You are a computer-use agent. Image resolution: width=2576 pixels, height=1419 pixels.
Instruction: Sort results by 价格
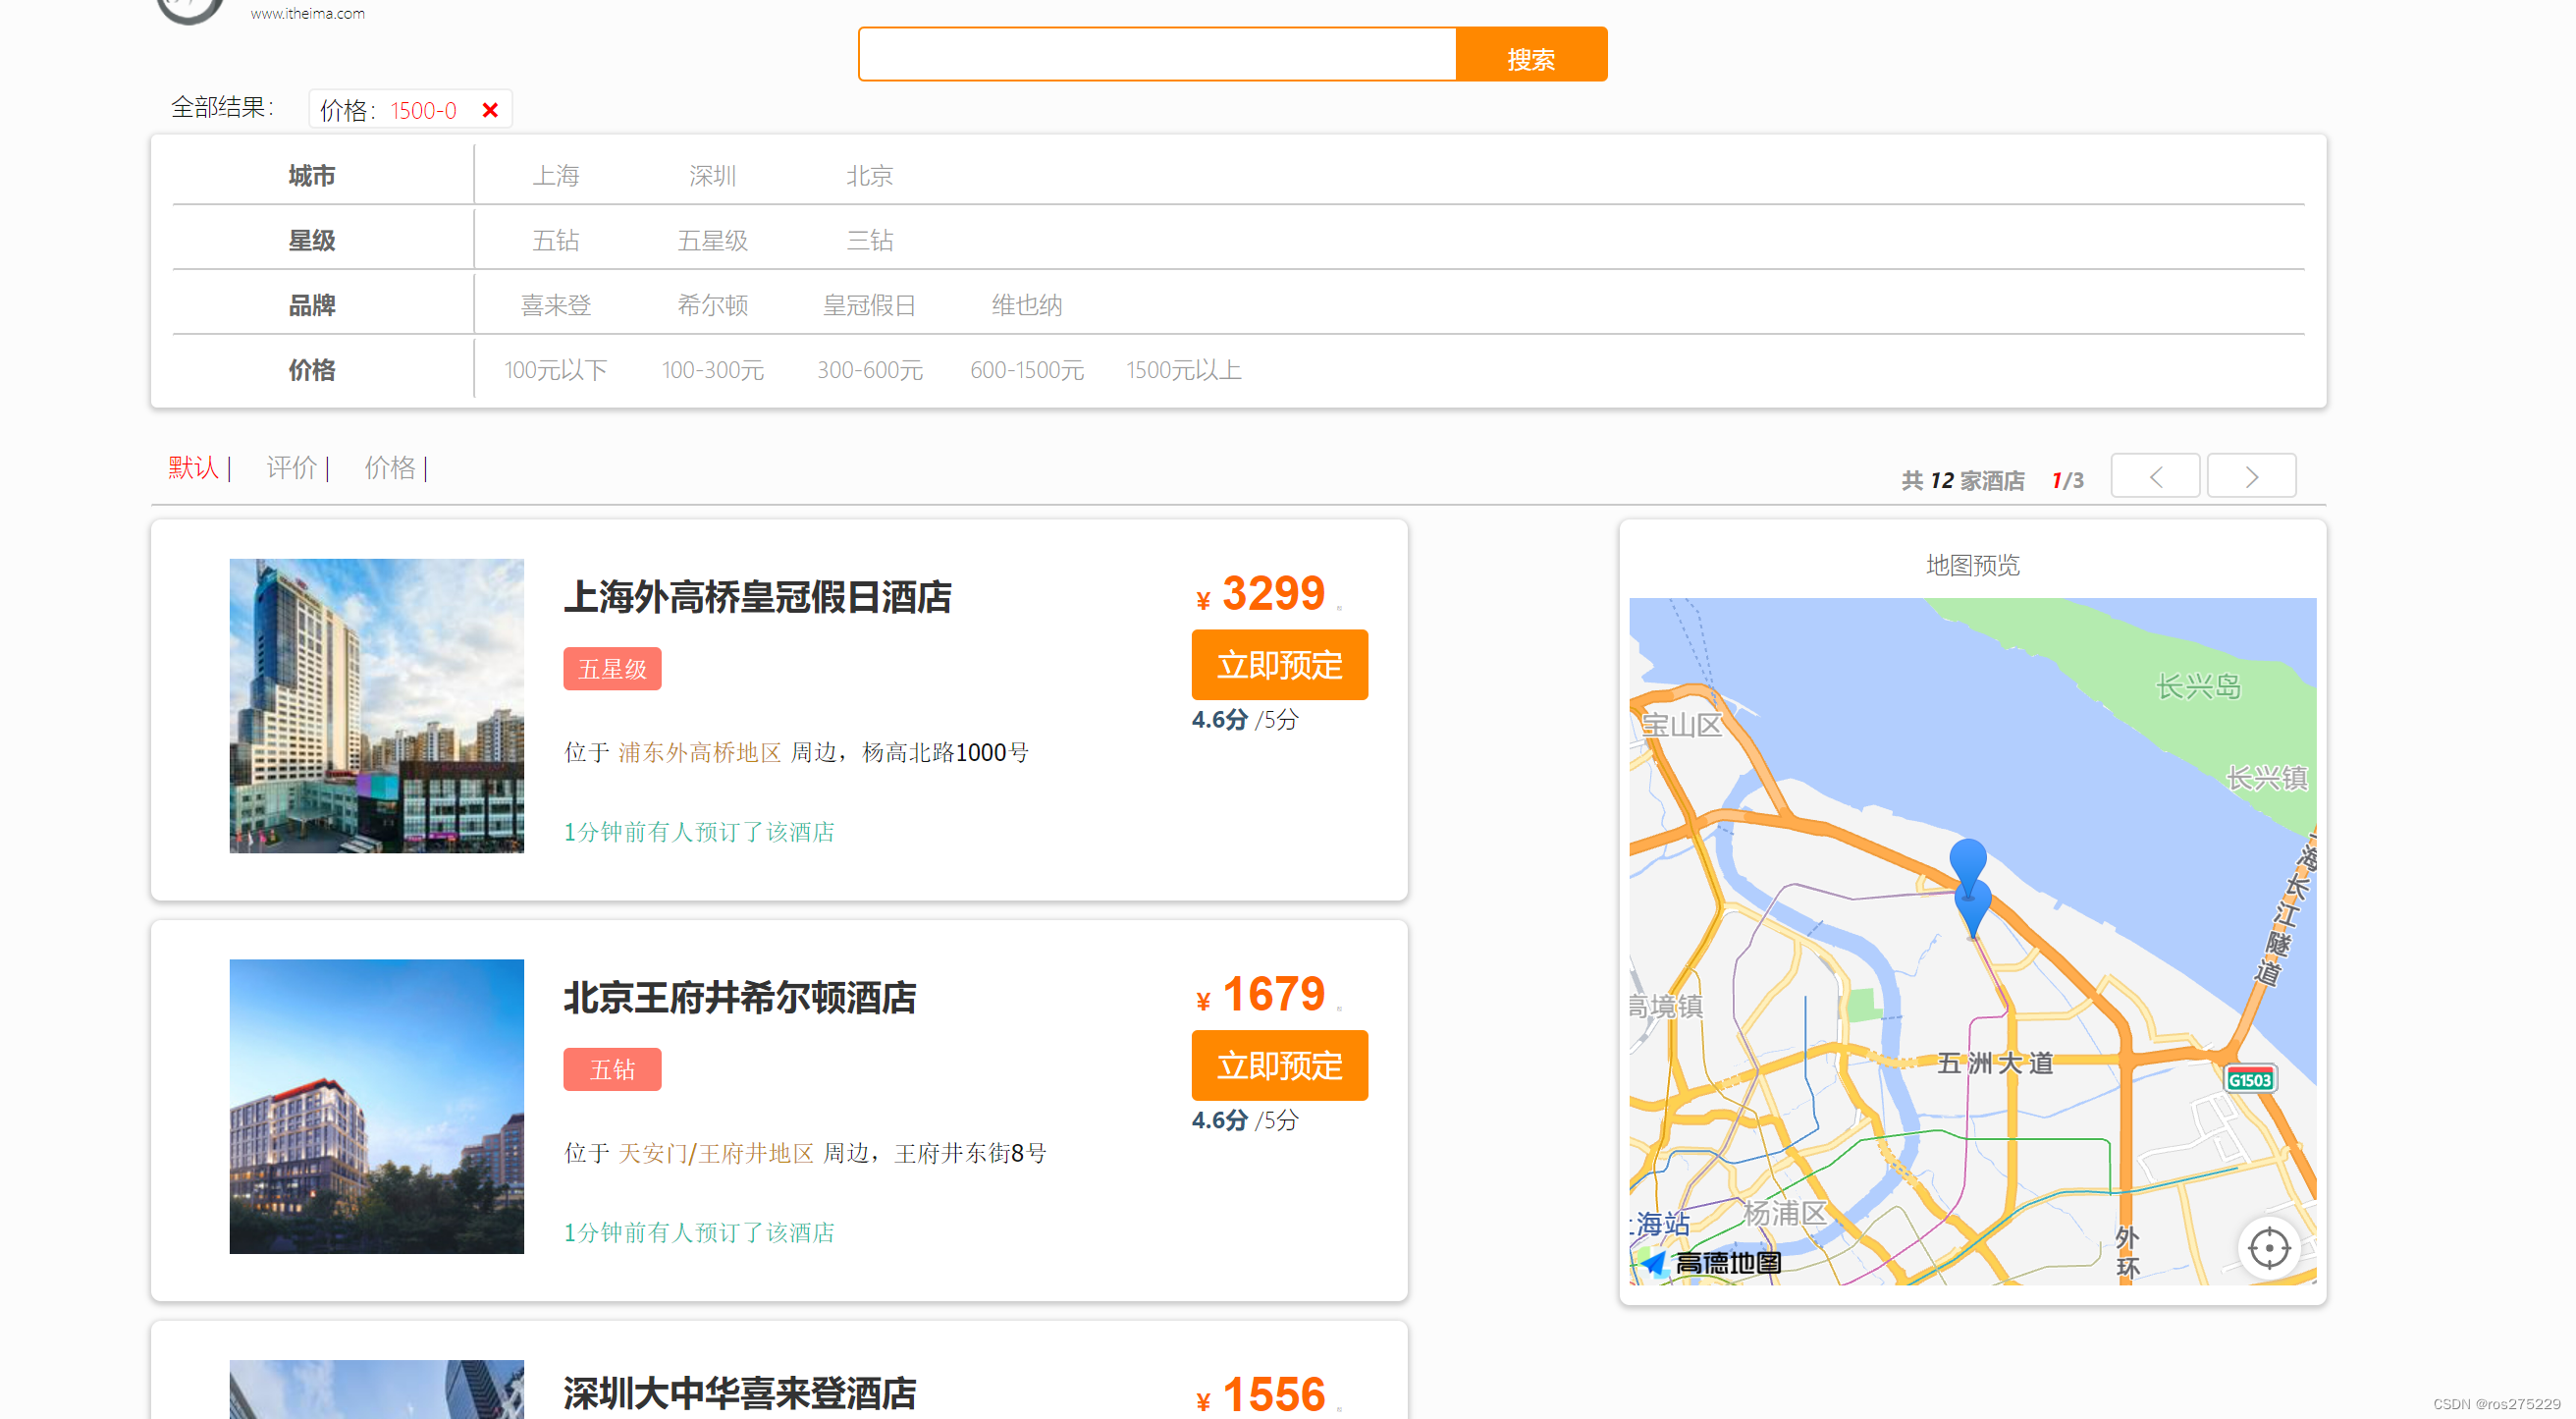[x=390, y=468]
